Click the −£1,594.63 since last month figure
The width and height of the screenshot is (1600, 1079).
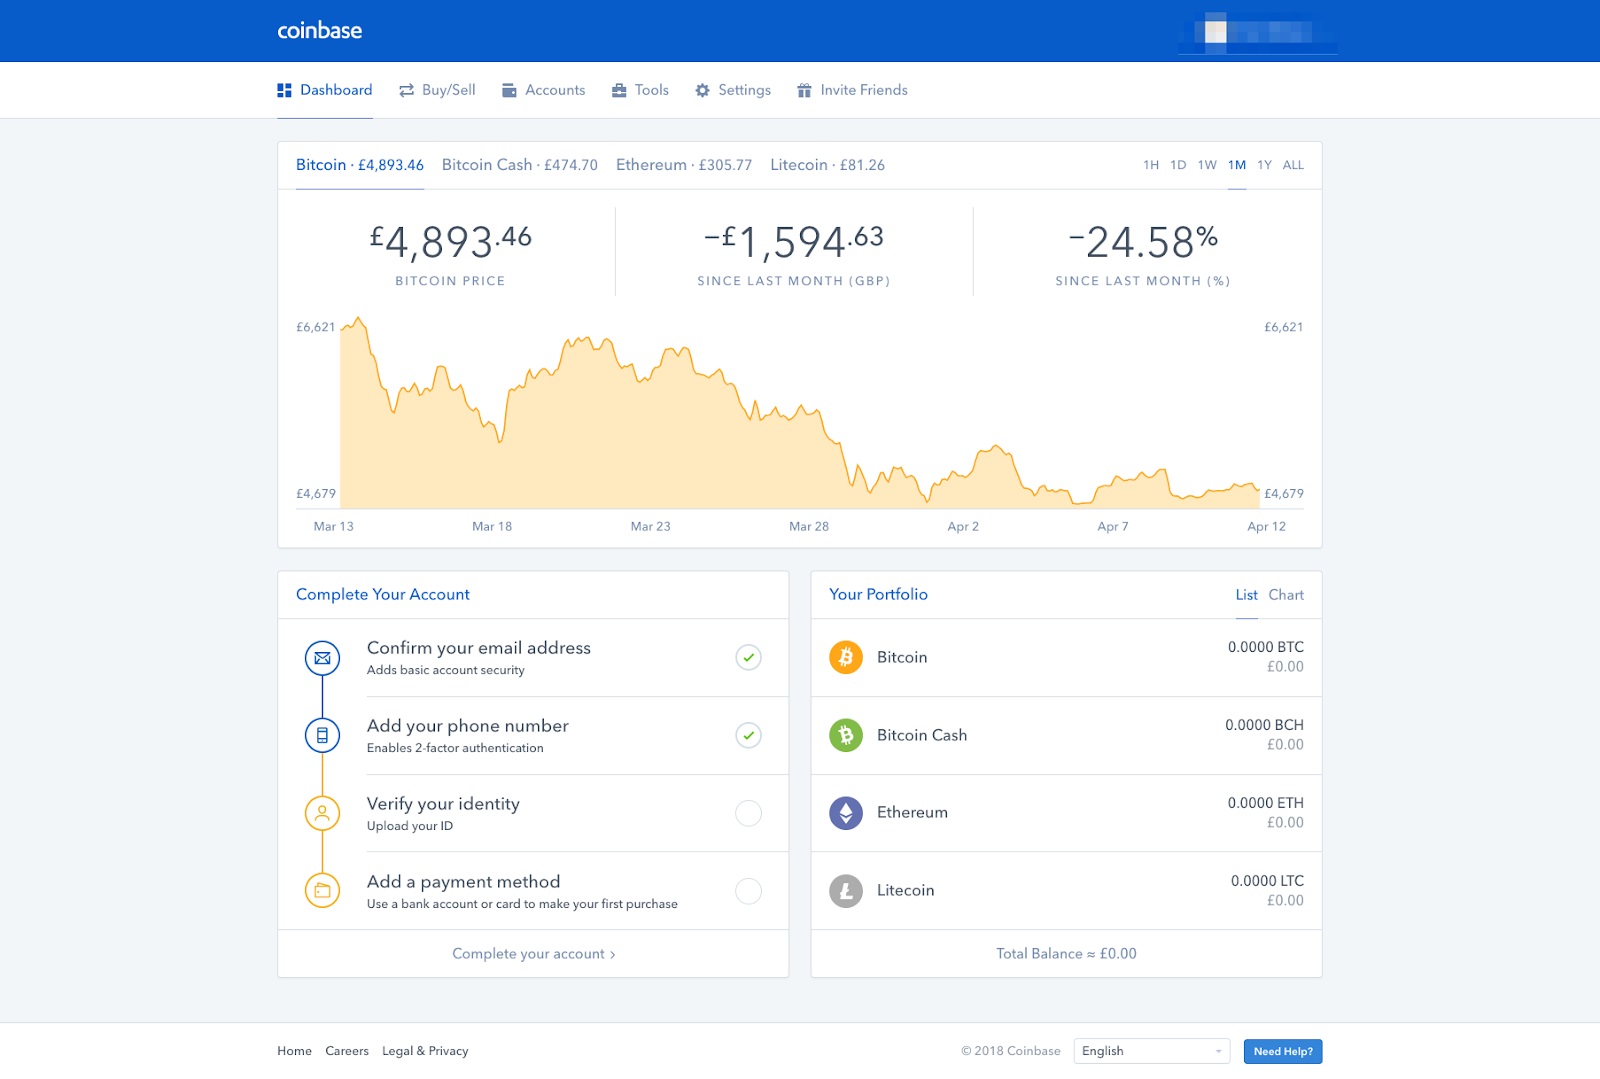click(794, 241)
